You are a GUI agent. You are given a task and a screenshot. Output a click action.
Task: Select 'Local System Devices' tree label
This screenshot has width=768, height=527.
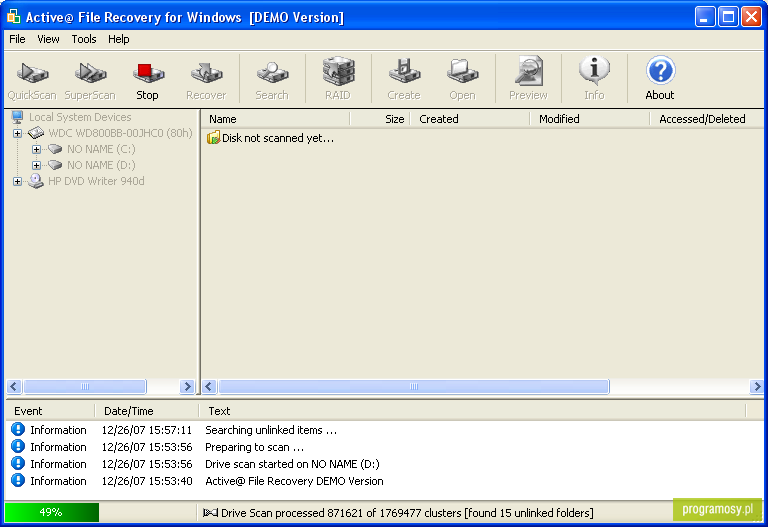coord(80,117)
